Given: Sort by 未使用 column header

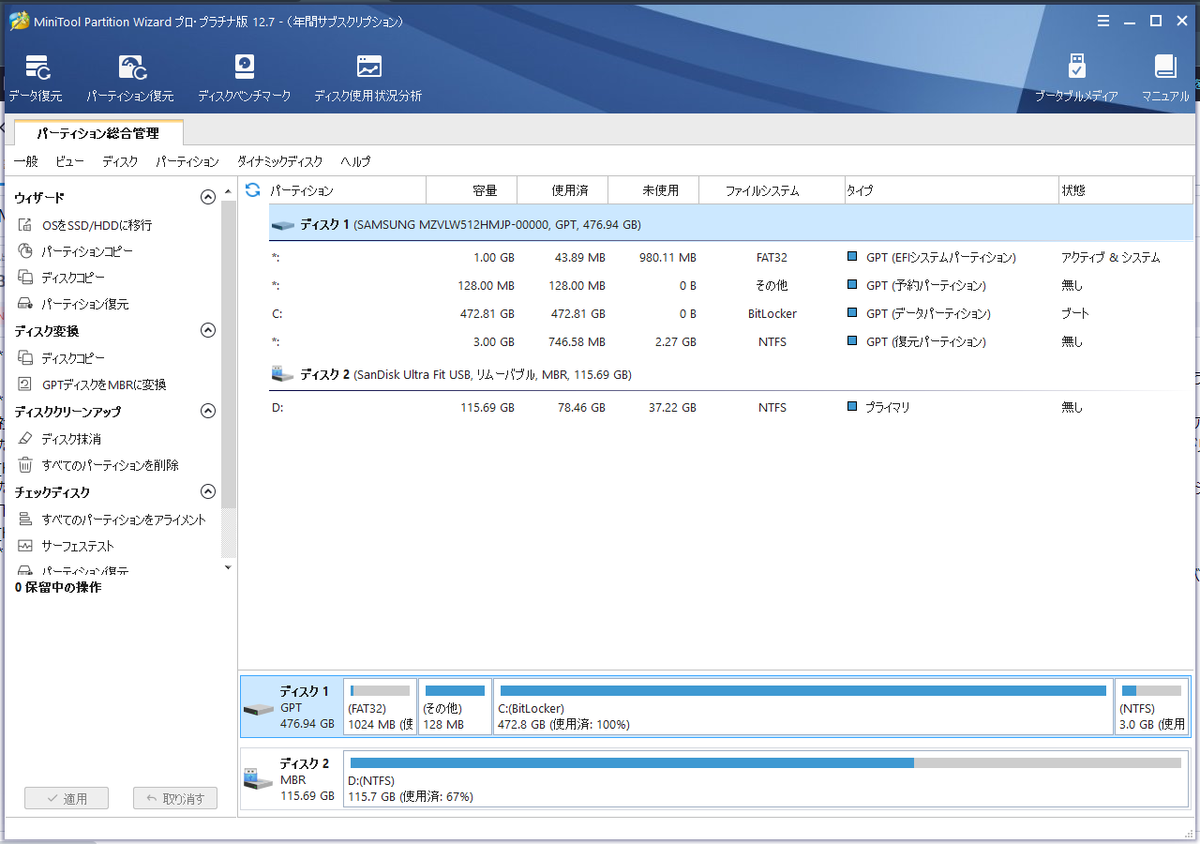Looking at the screenshot, I should point(653,190).
